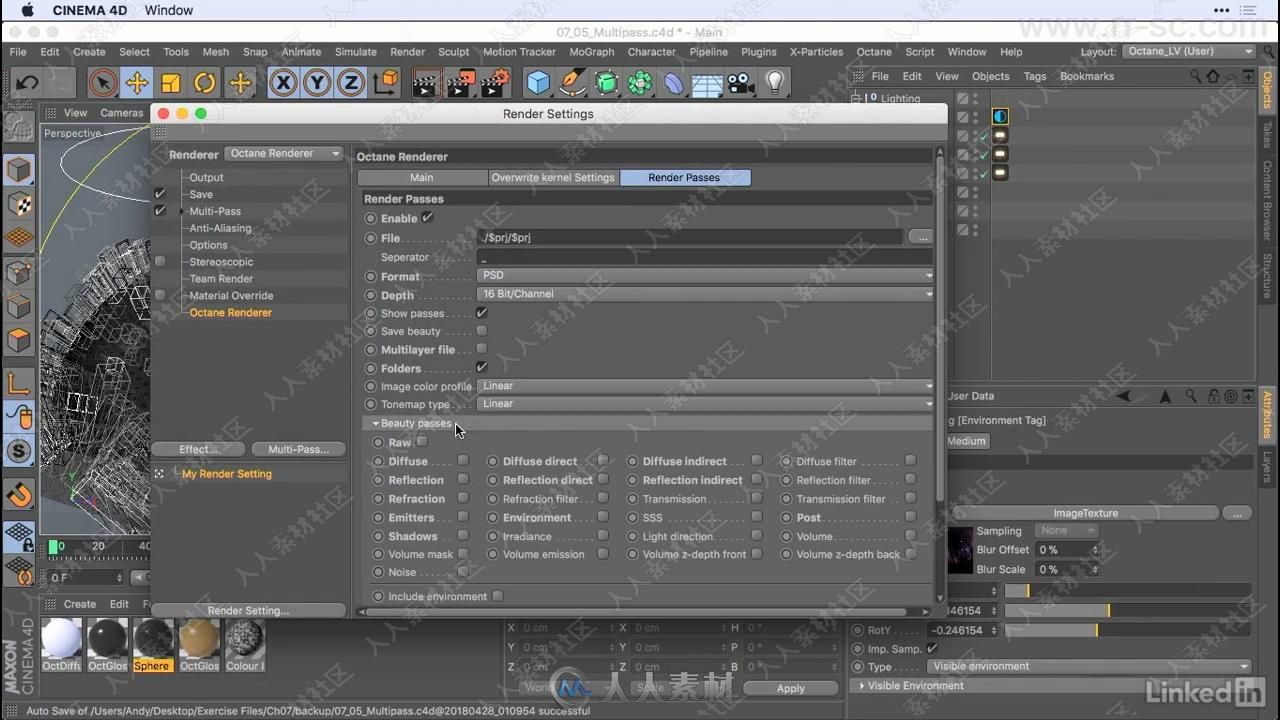Image resolution: width=1280 pixels, height=720 pixels.
Task: Open the Type Visible environment dropdown
Action: click(x=1088, y=666)
